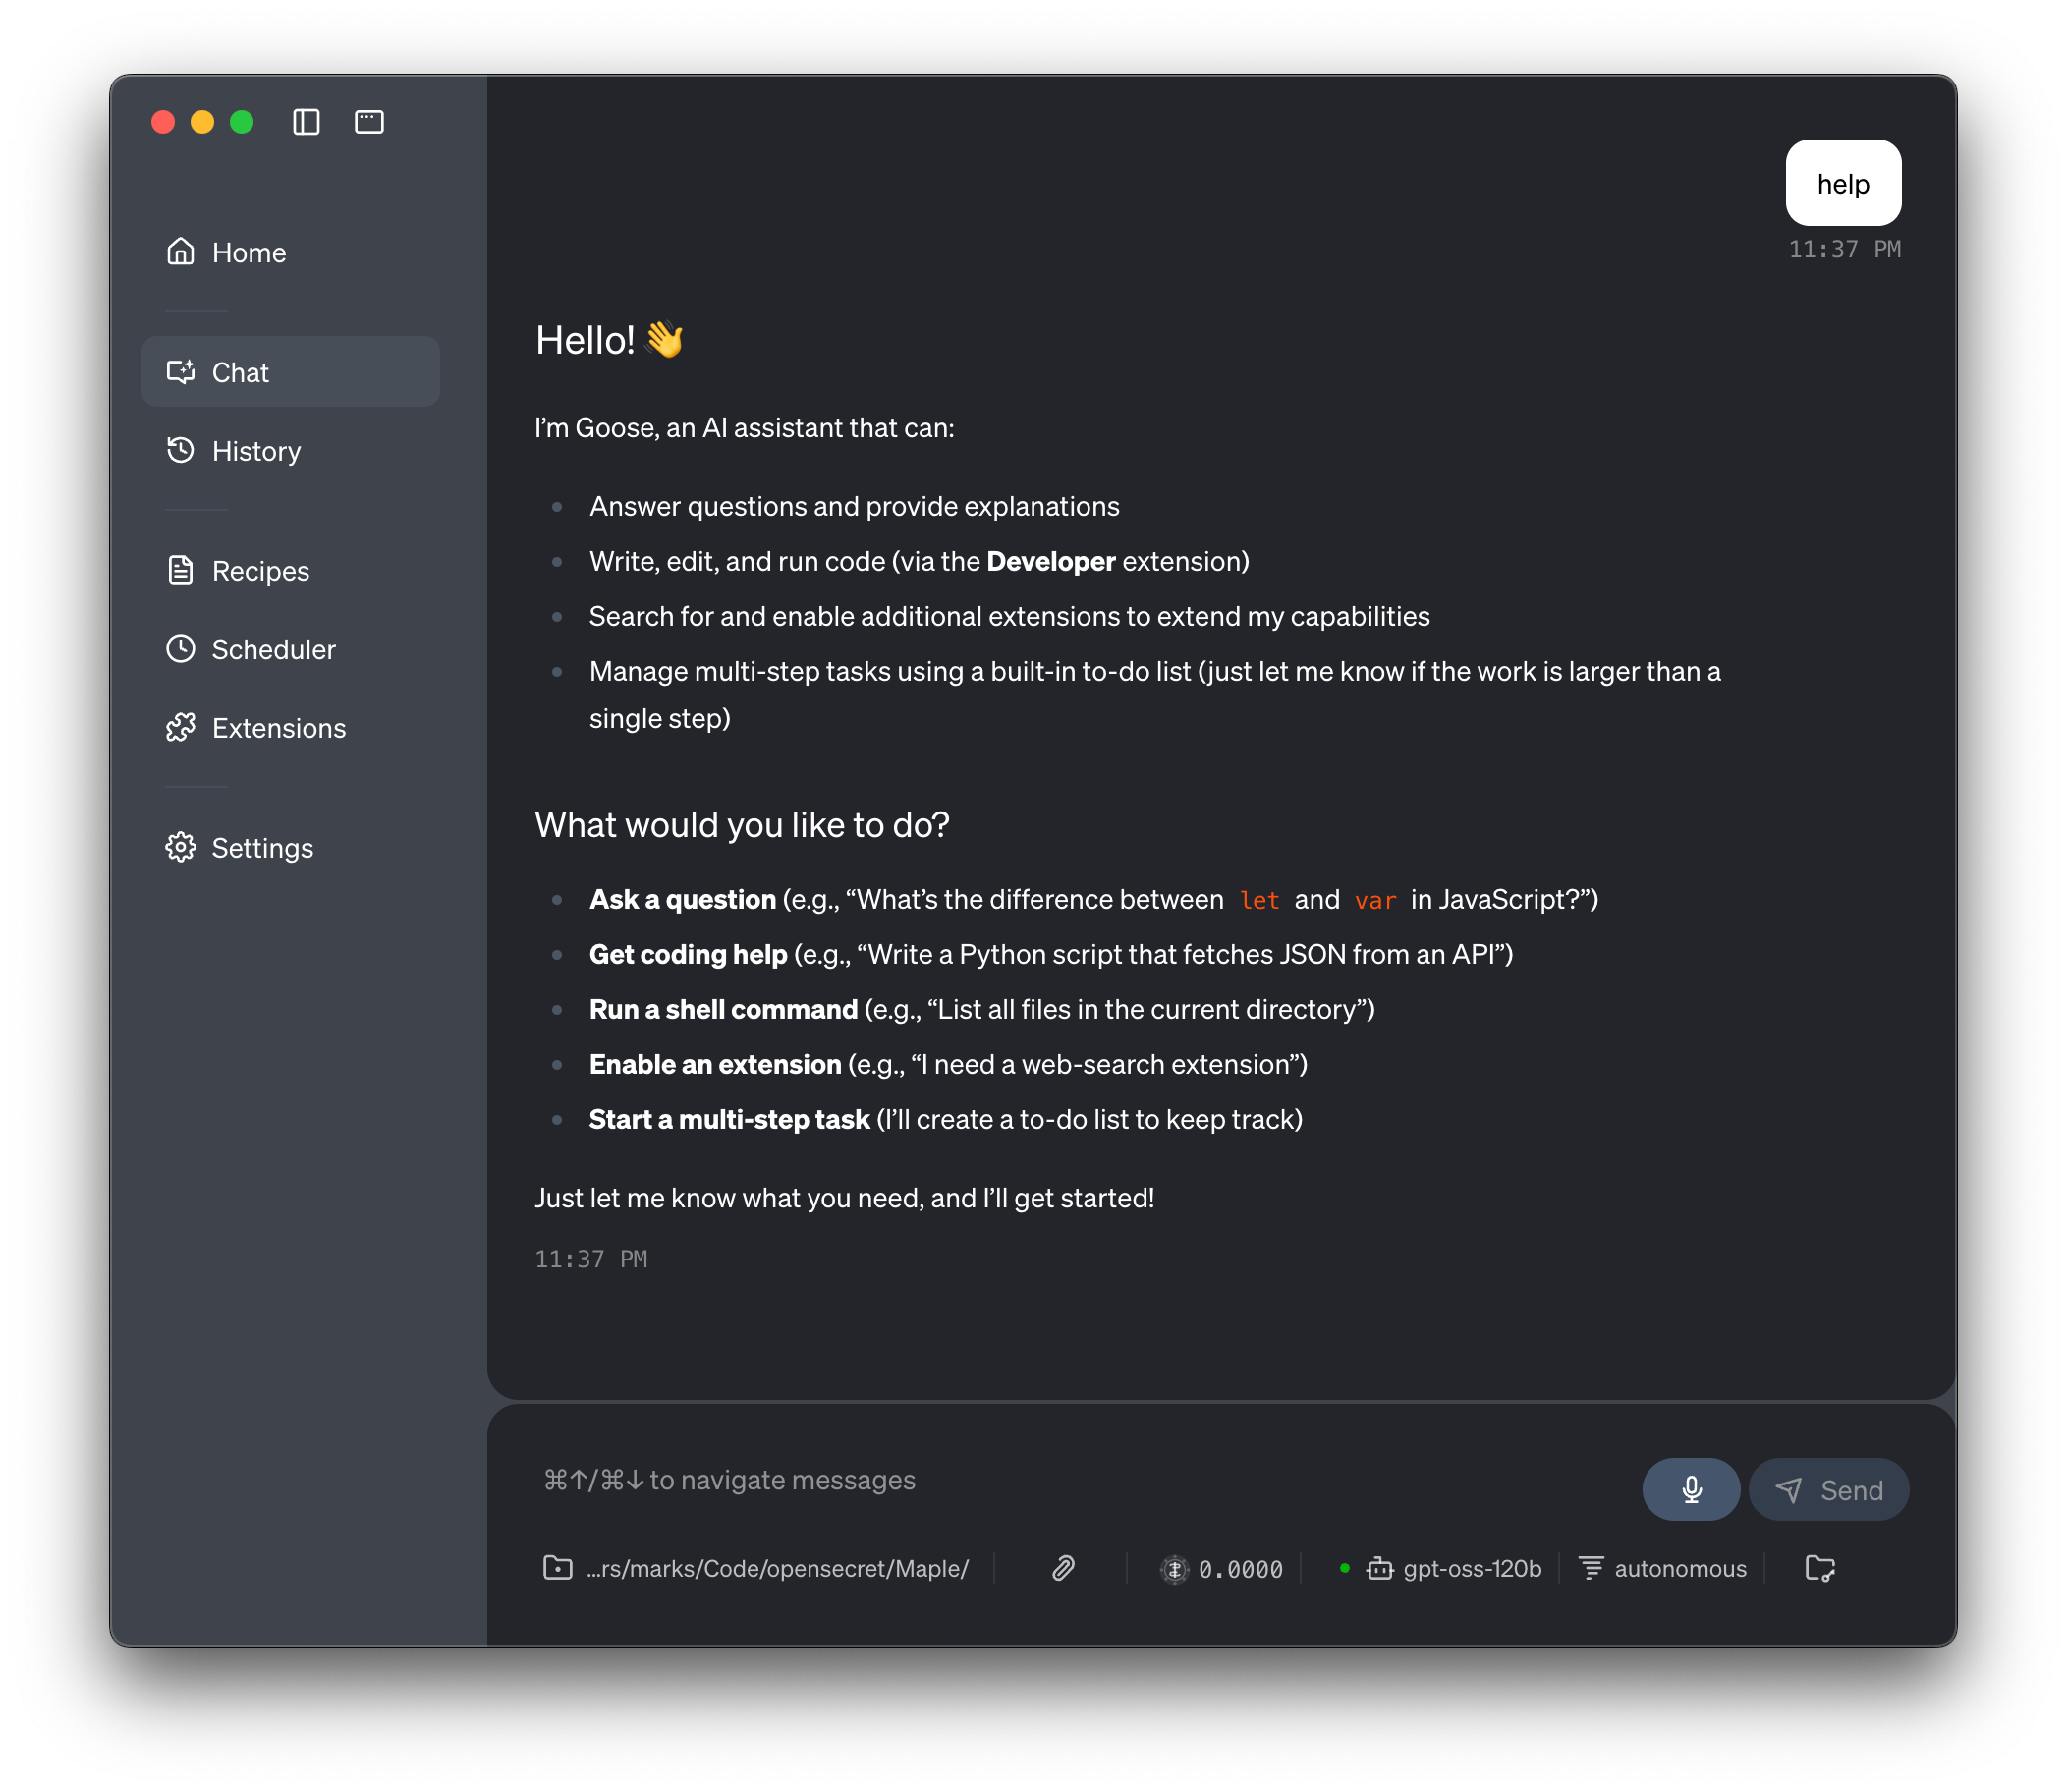The image size is (2067, 1792).
Task: Open a directory with the folder-arrow icon
Action: click(x=1820, y=1568)
